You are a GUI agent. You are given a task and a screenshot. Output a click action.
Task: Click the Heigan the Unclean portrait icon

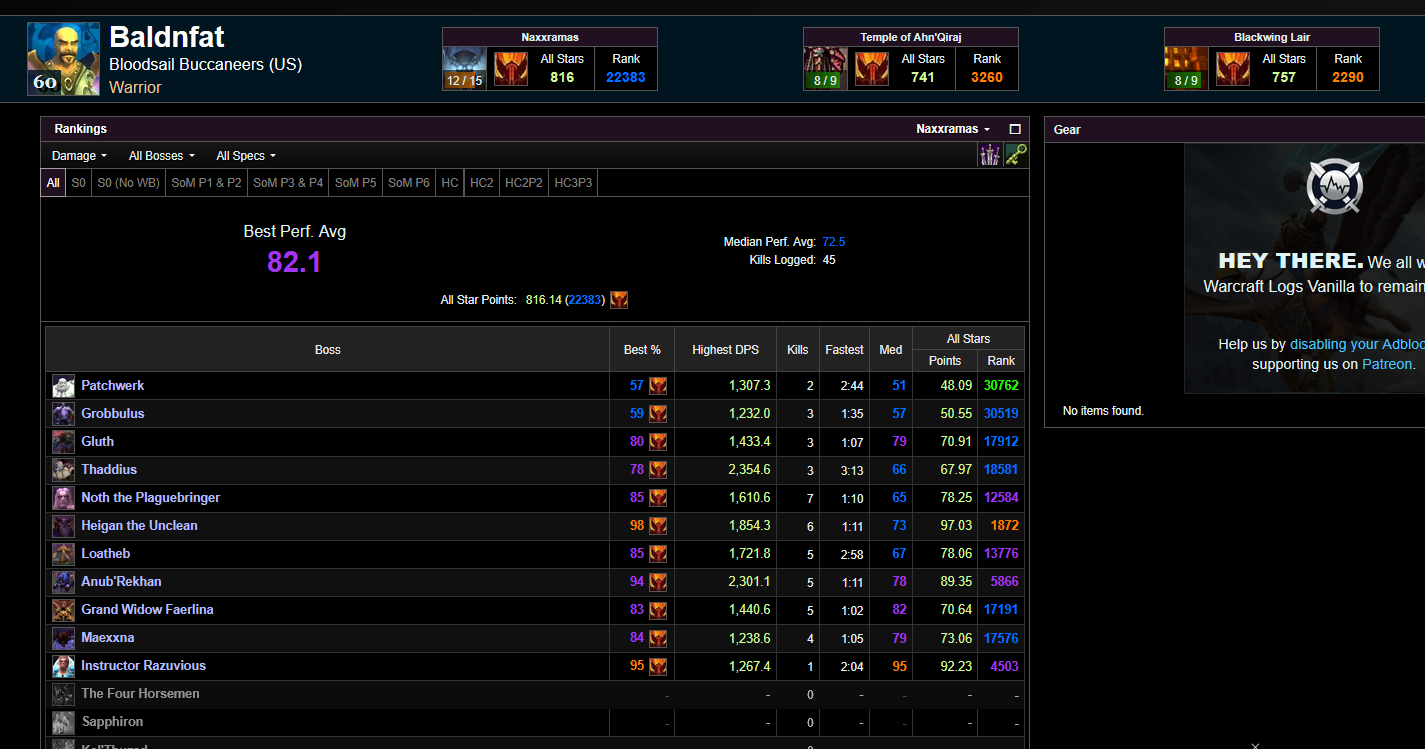[63, 526]
